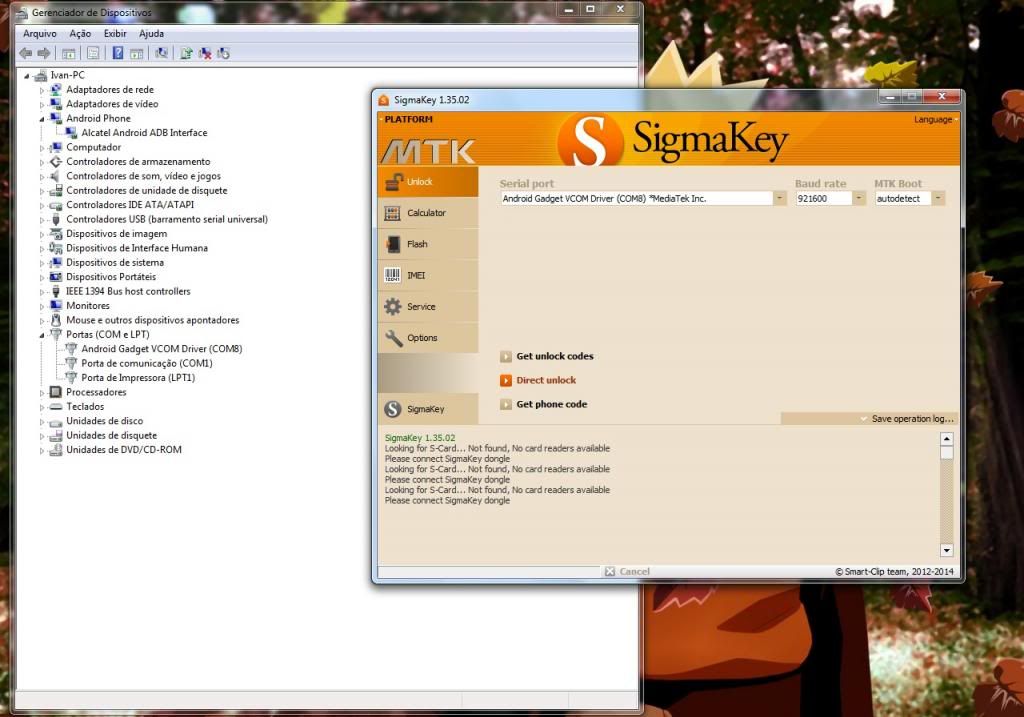
Task: Select Unidades de disquete in the tree
Action: click(112, 436)
